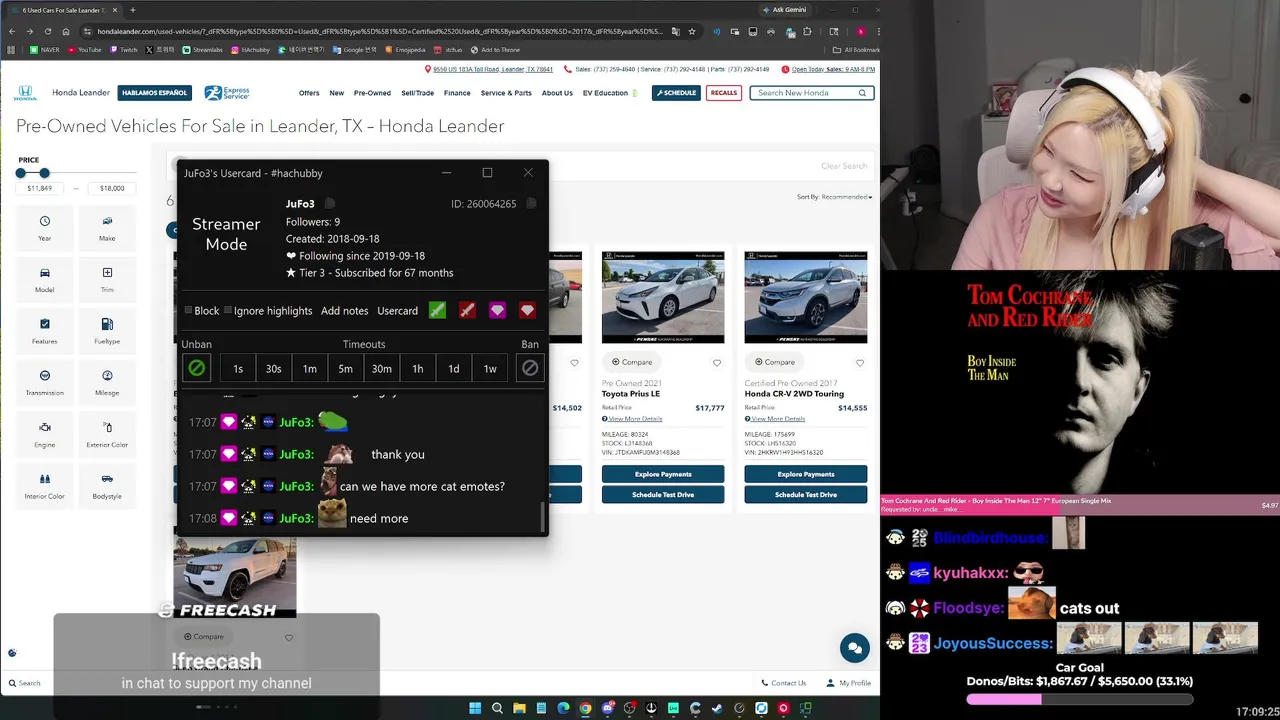1280x720 pixels.
Task: Expand the Features filter
Action: 45,331
